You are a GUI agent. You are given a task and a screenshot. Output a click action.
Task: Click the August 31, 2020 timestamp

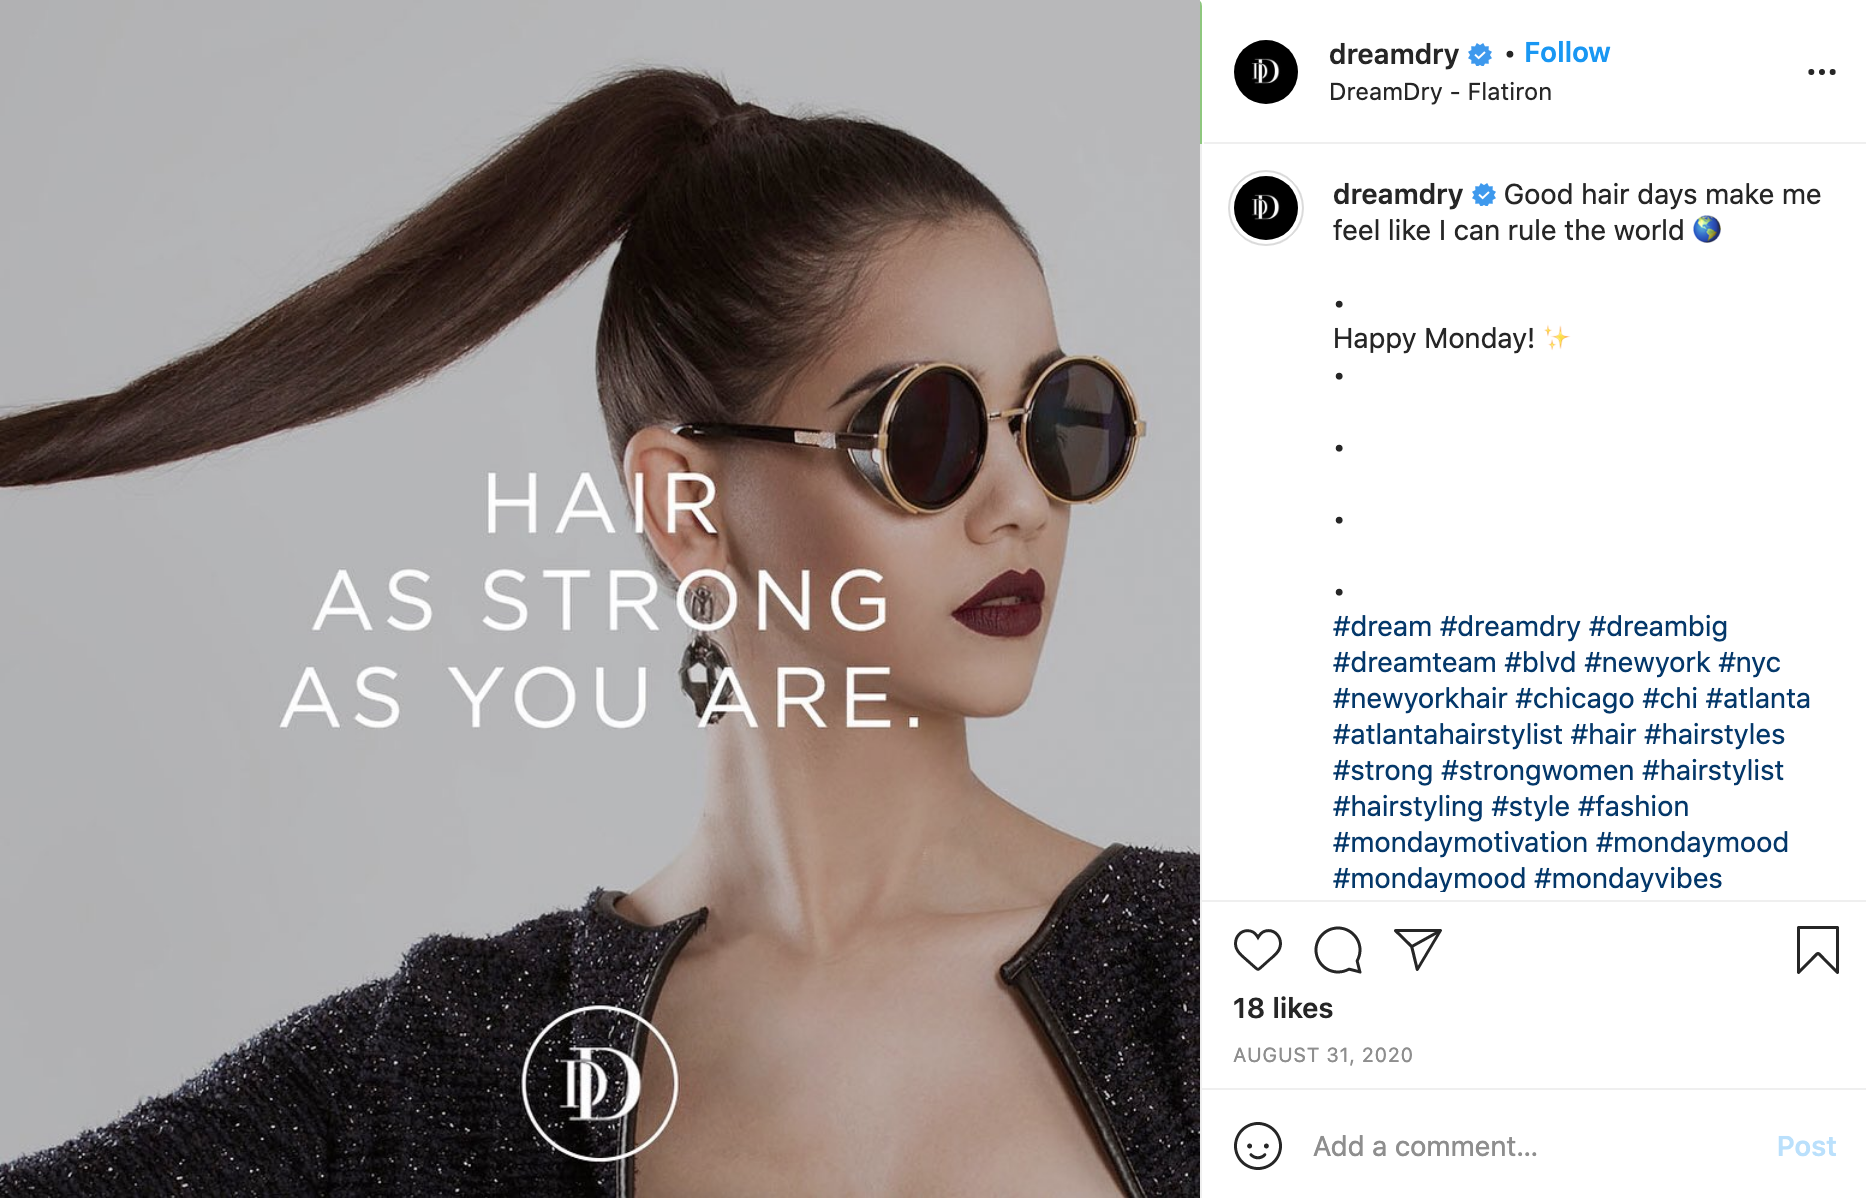tap(1323, 1055)
